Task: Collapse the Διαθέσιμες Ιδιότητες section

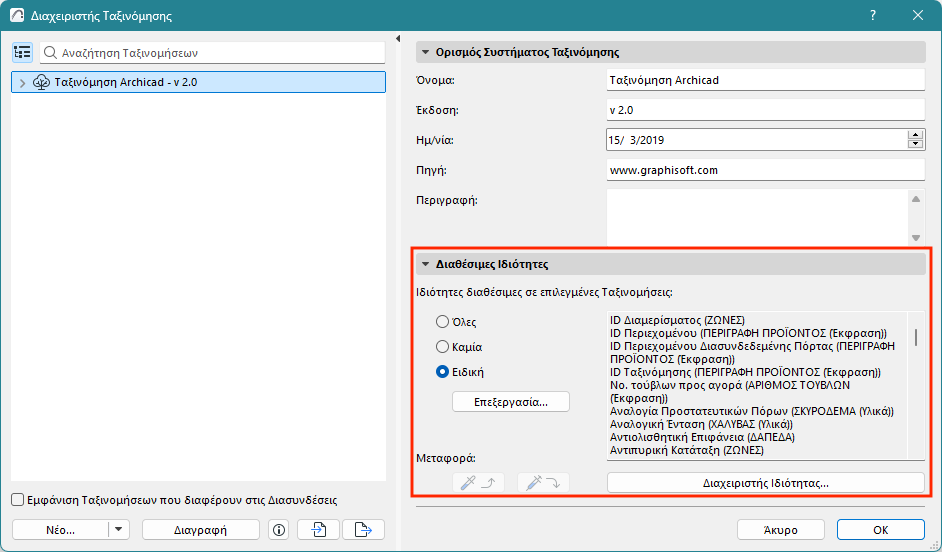Action: pyautogui.click(x=425, y=264)
